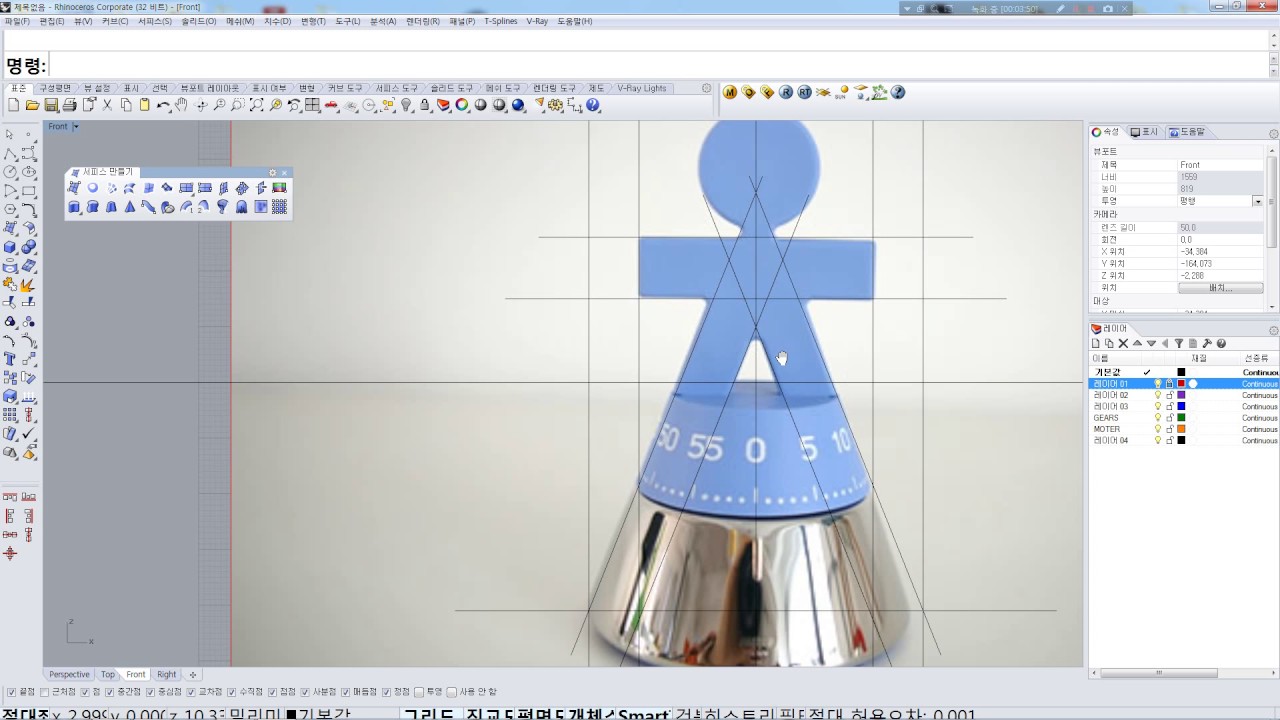Toggle the 중간점 osnap checkbox

point(110,692)
